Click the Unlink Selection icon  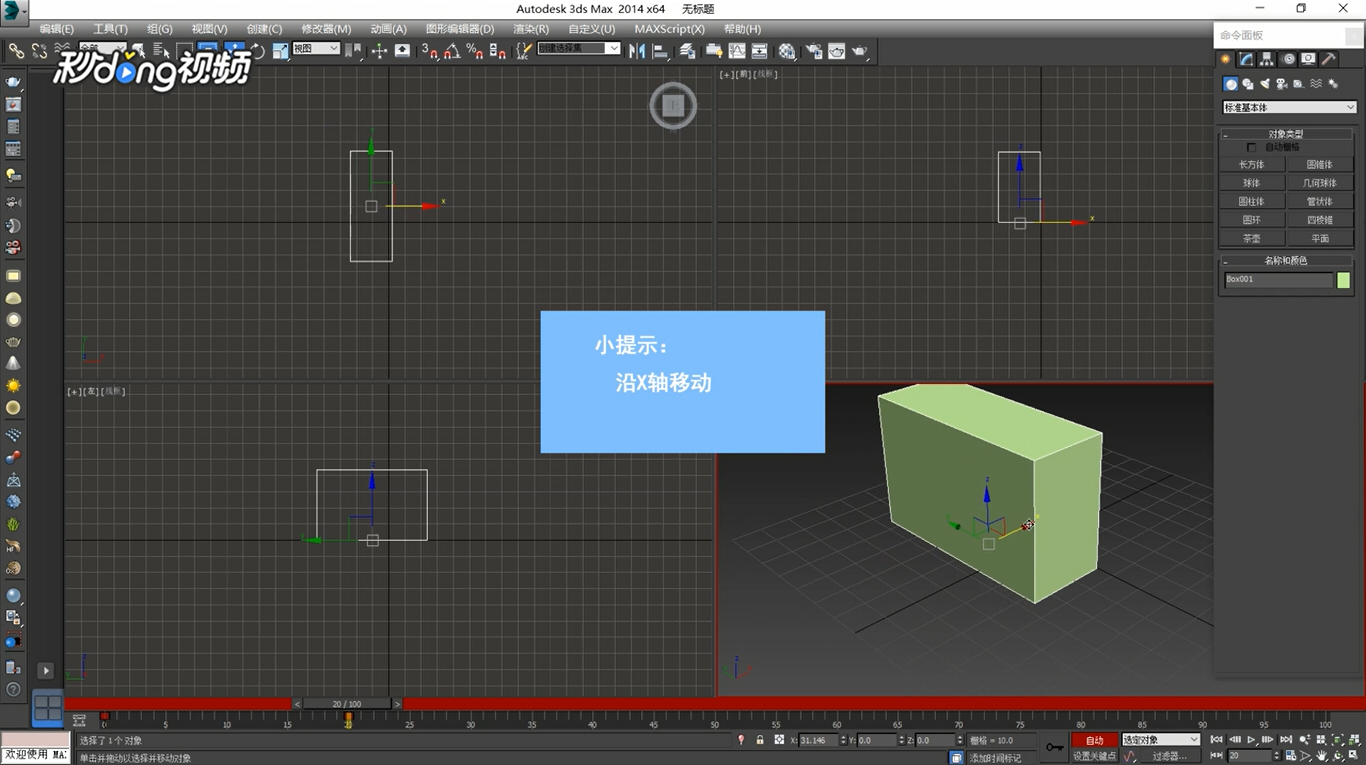point(39,50)
